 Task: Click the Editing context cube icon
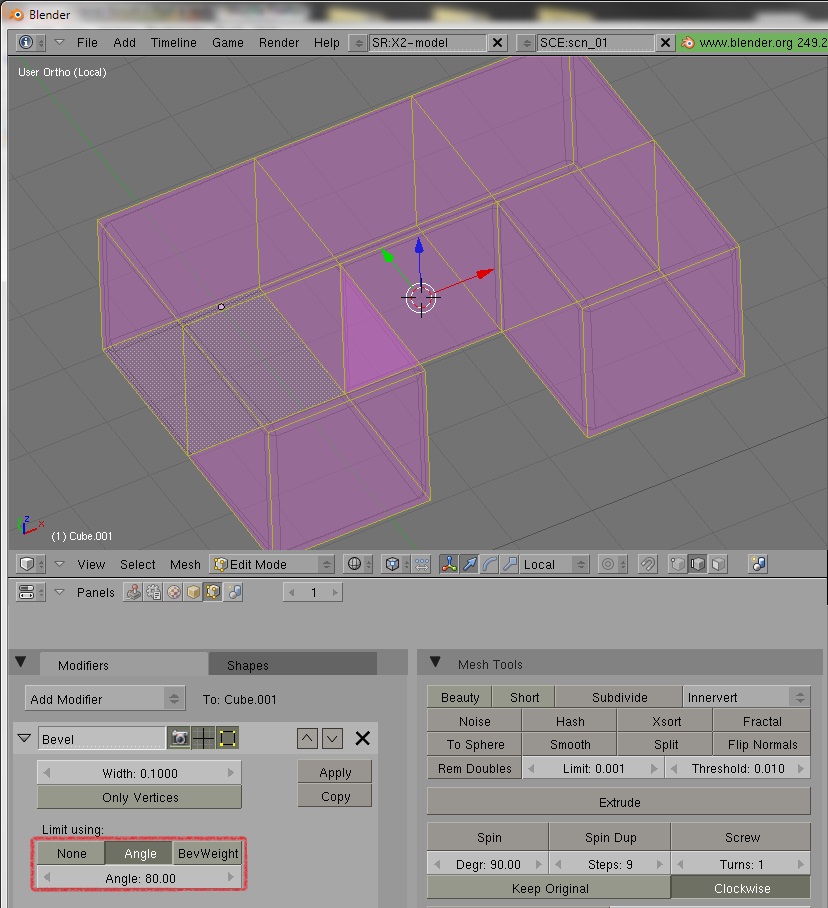213,592
